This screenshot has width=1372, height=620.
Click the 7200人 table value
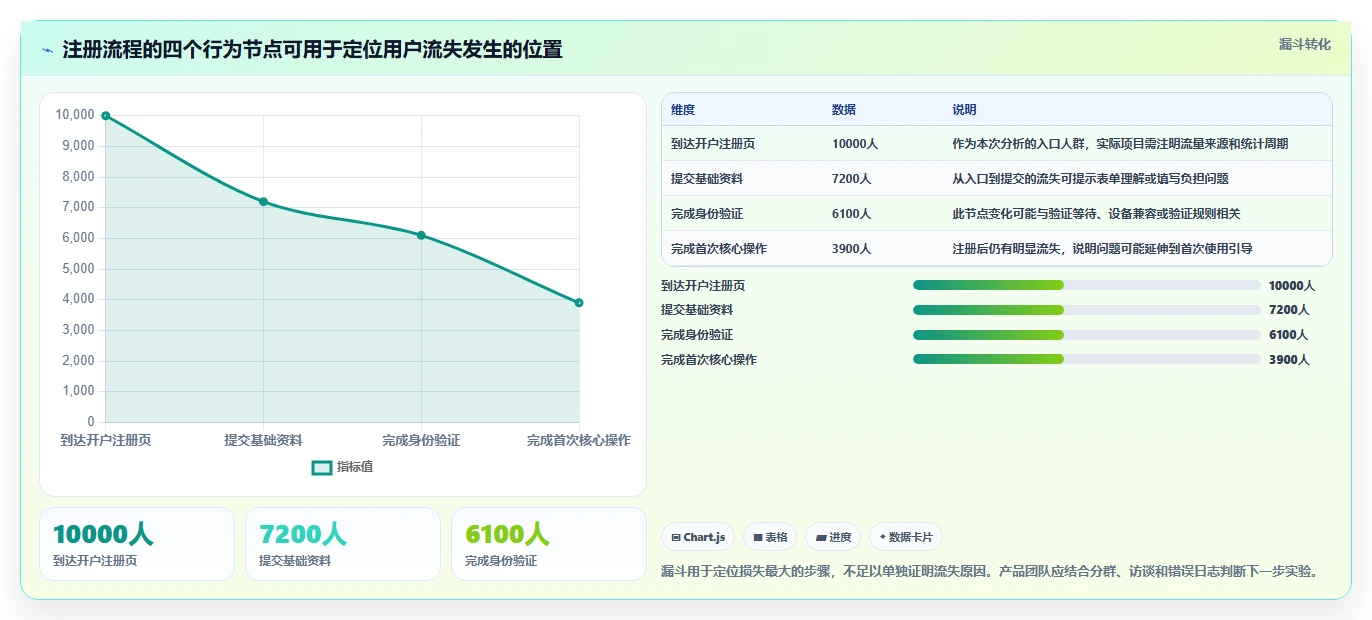click(x=852, y=179)
